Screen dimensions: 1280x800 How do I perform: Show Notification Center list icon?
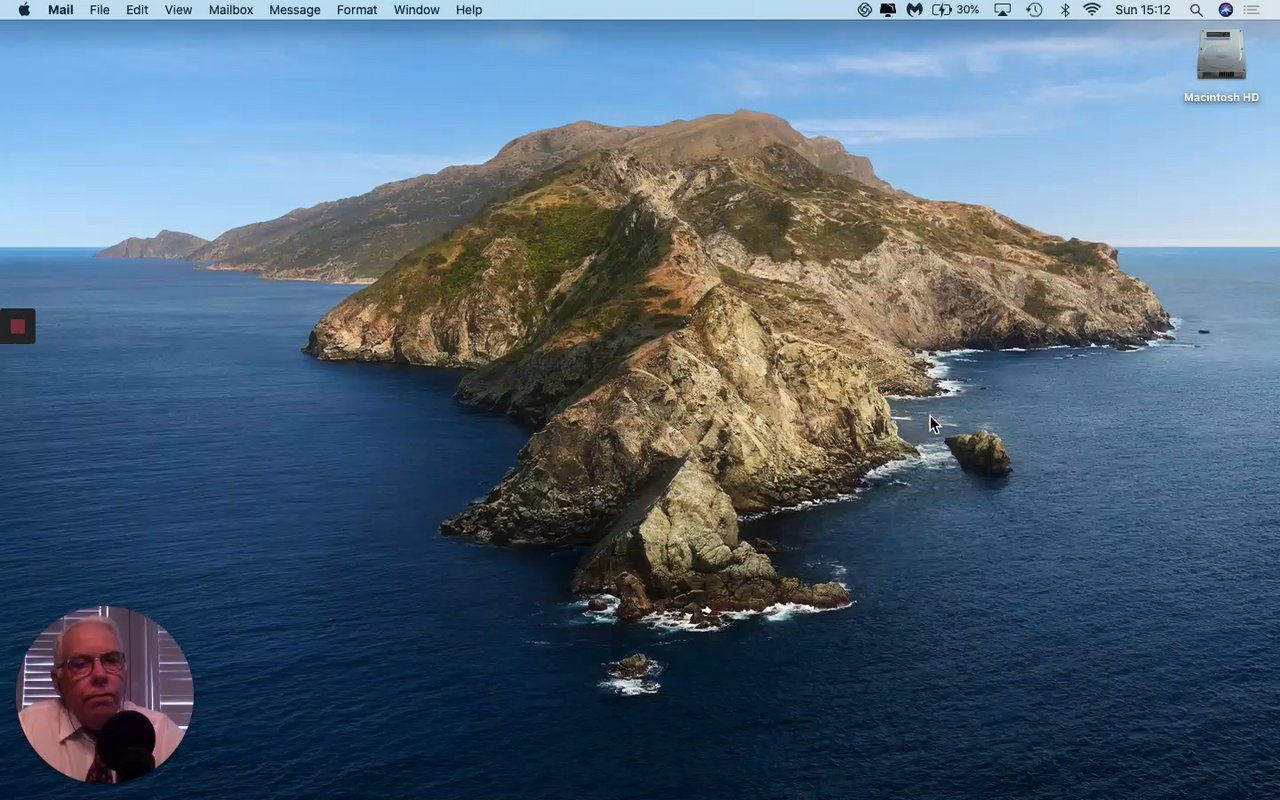tap(1252, 10)
